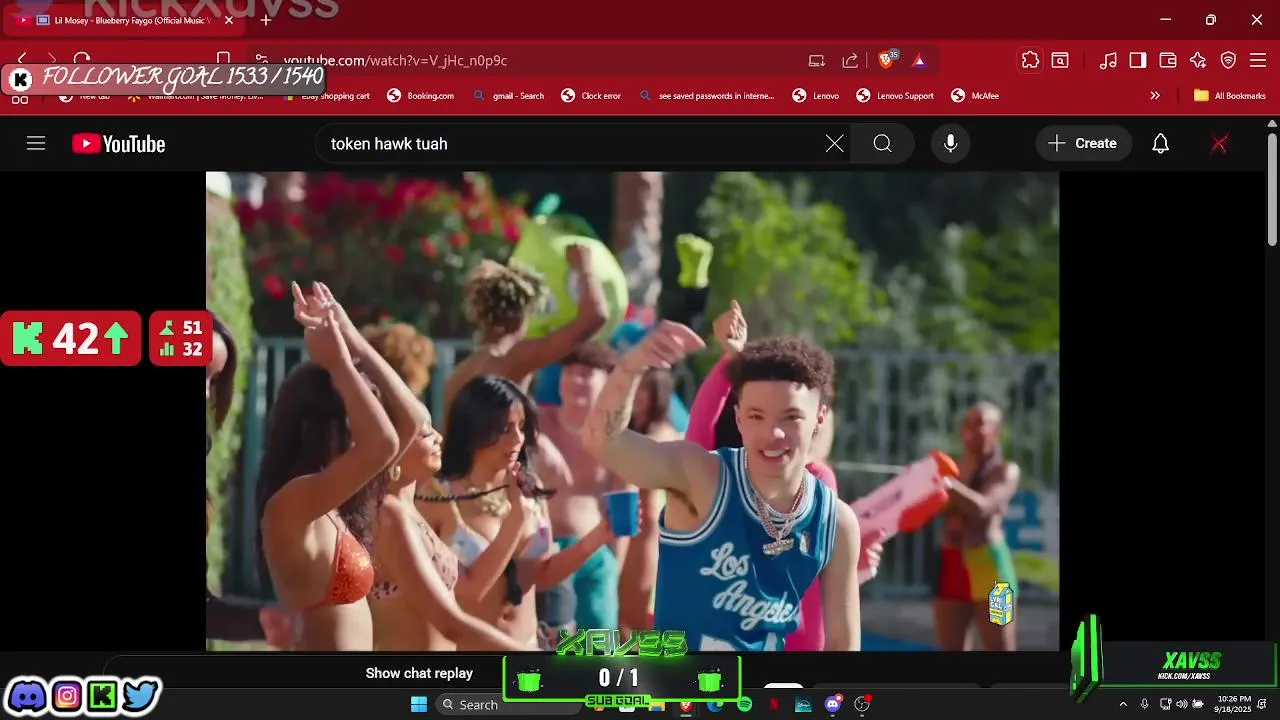The height and width of the screenshot is (720, 1280).
Task: Open the Windows Start menu
Action: click(x=419, y=705)
